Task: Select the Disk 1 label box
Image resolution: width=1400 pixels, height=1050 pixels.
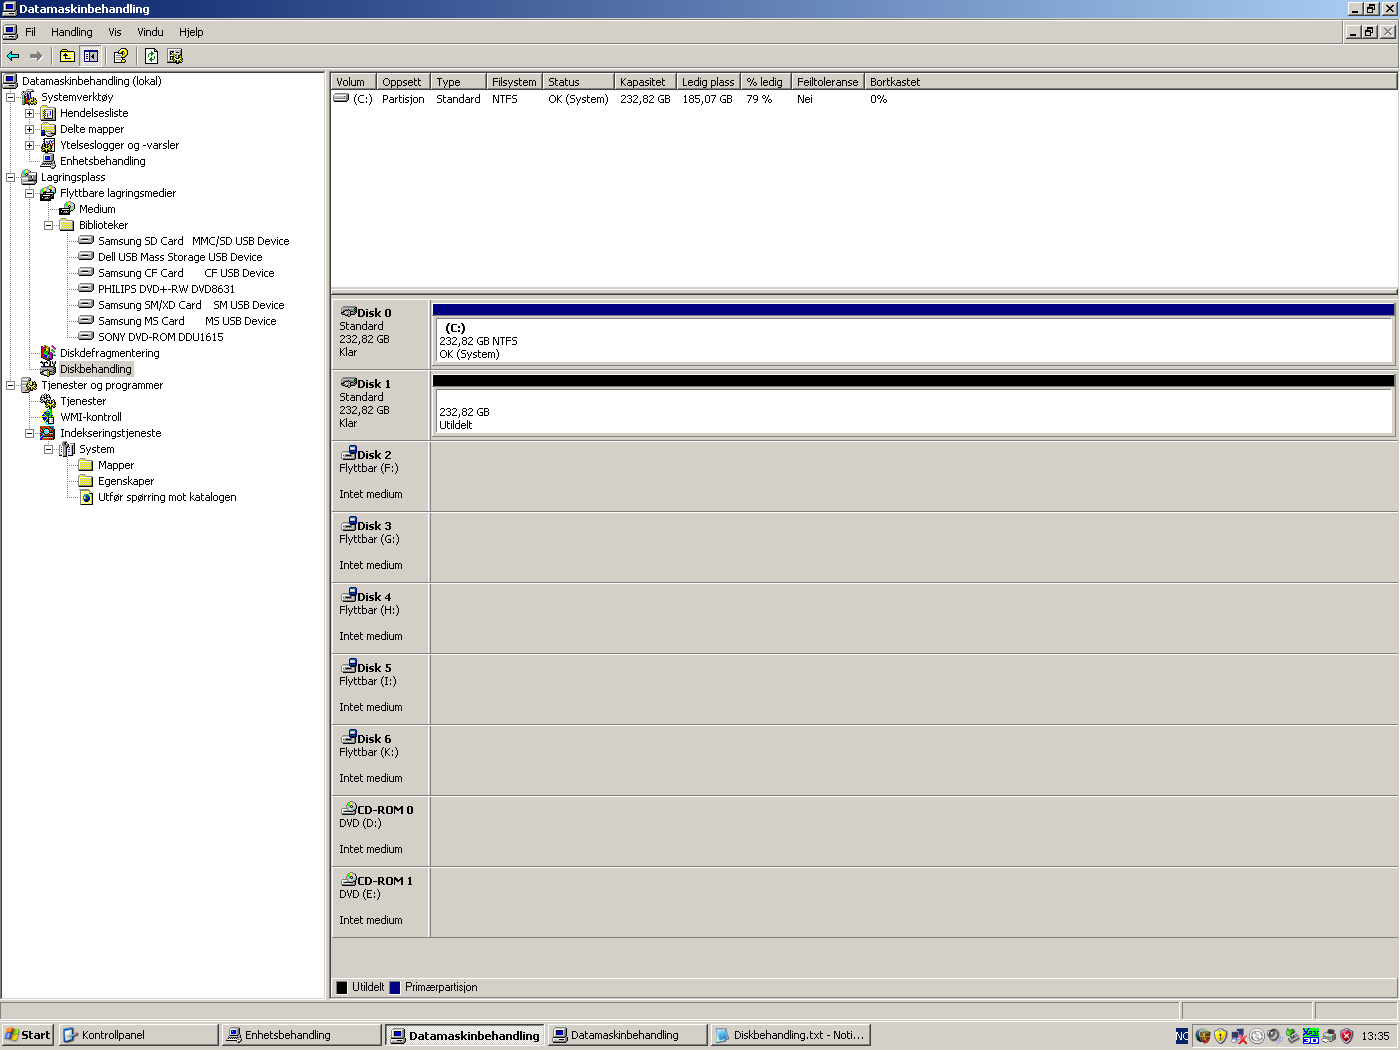Action: [380, 404]
